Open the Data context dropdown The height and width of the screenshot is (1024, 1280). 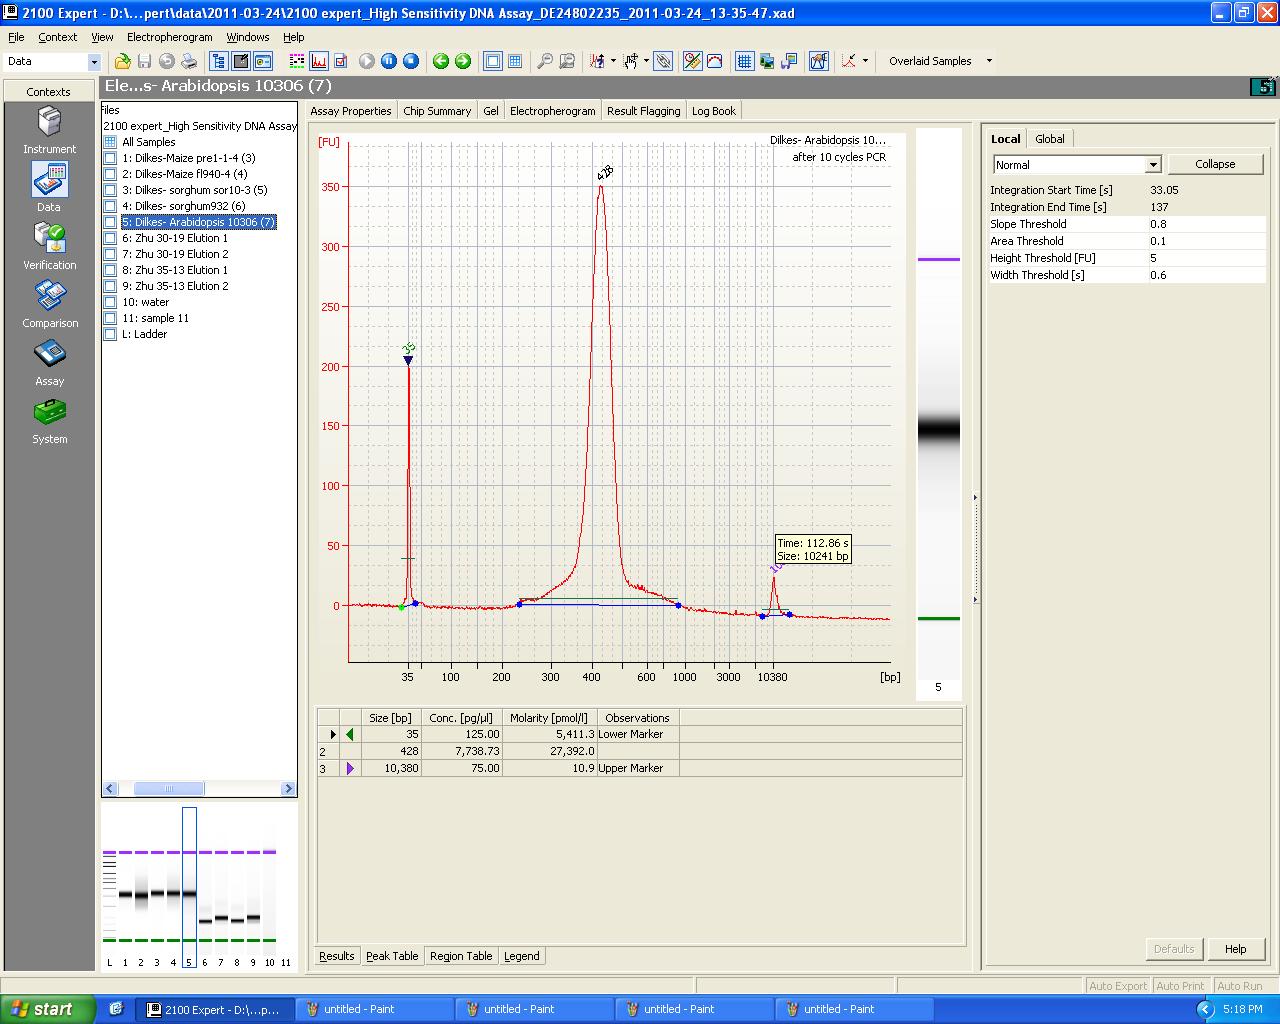(94, 62)
